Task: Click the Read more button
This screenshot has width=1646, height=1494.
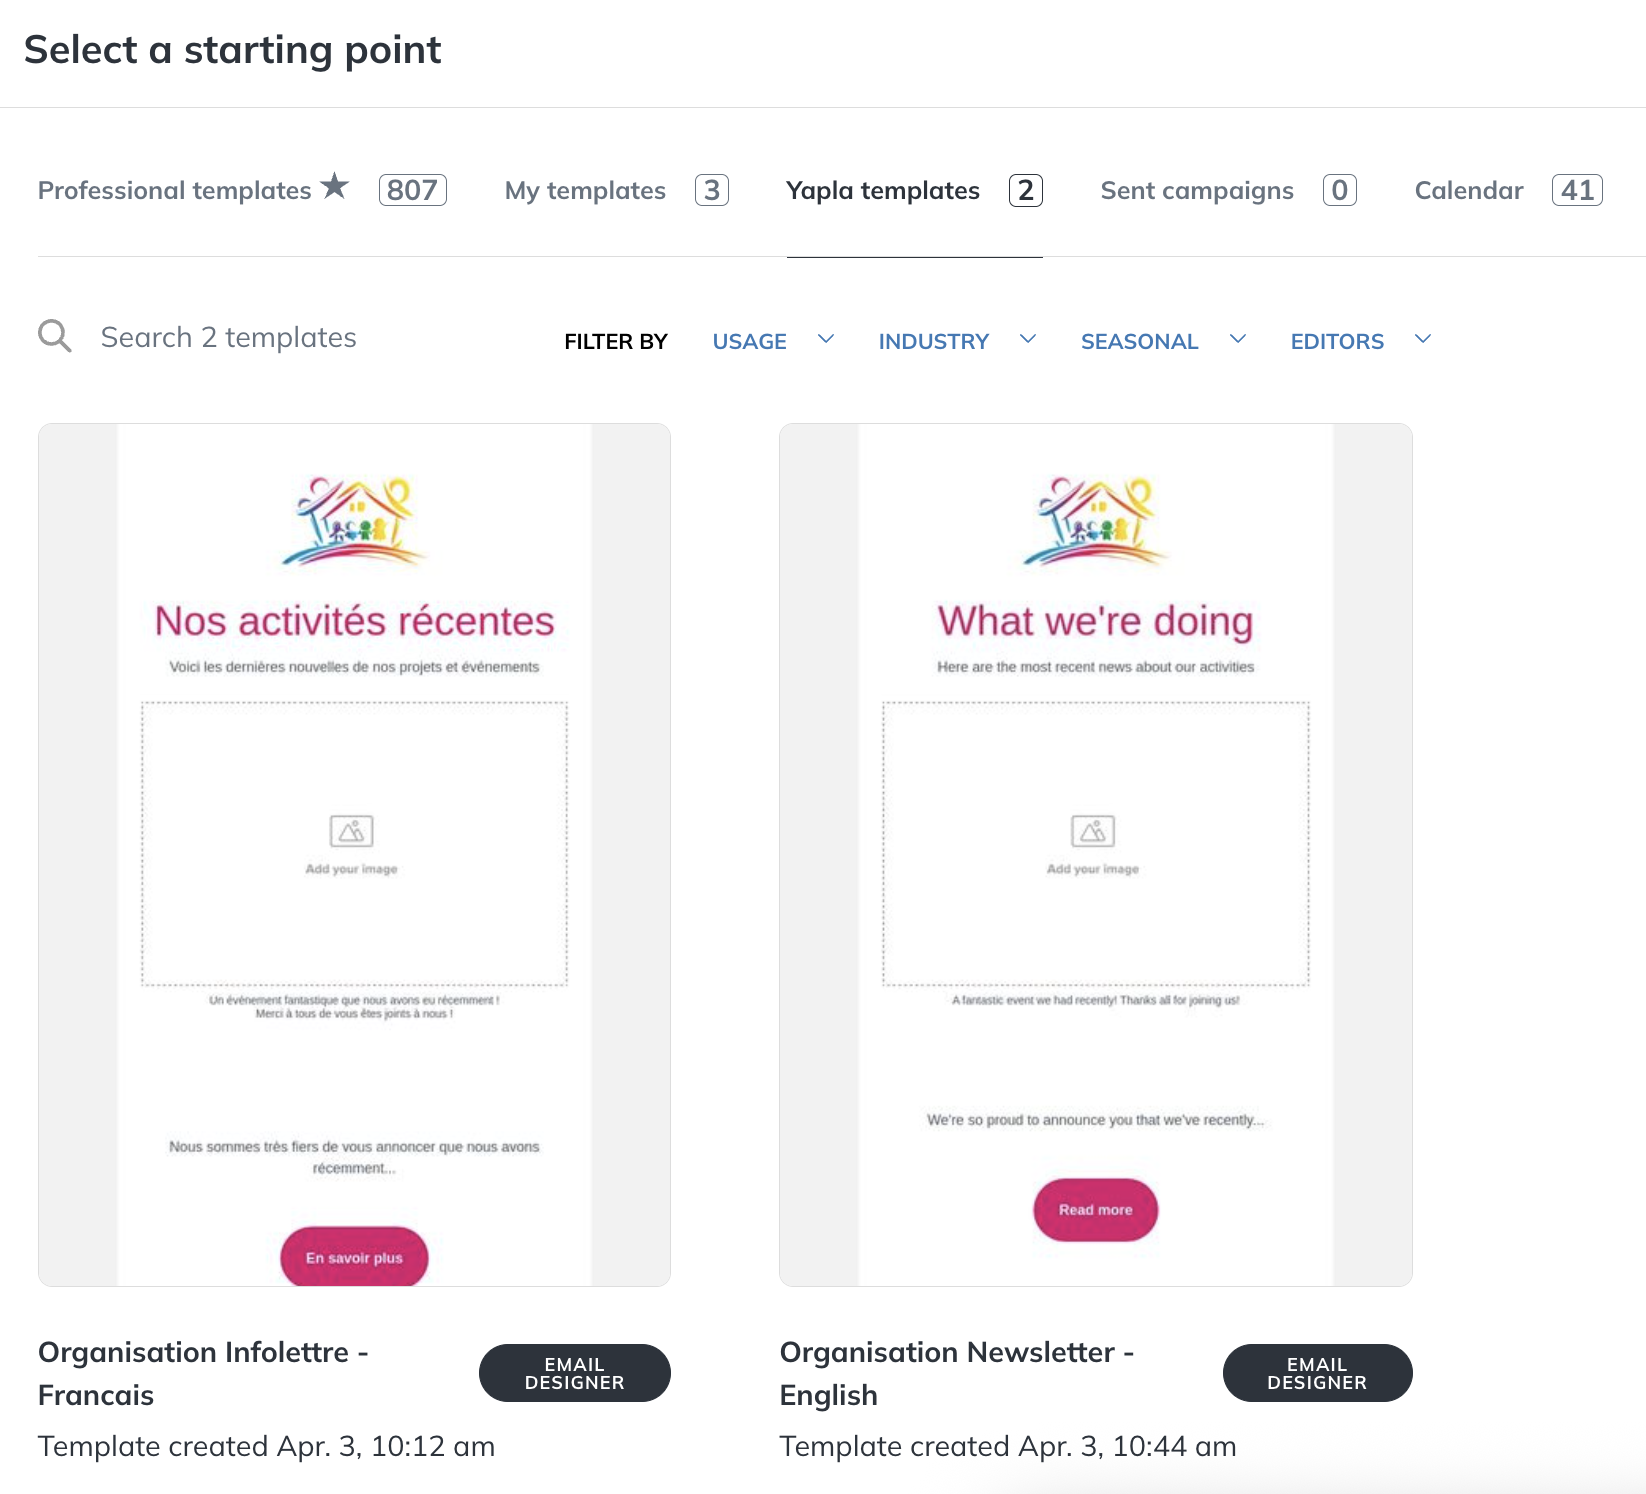Action: [x=1096, y=1210]
